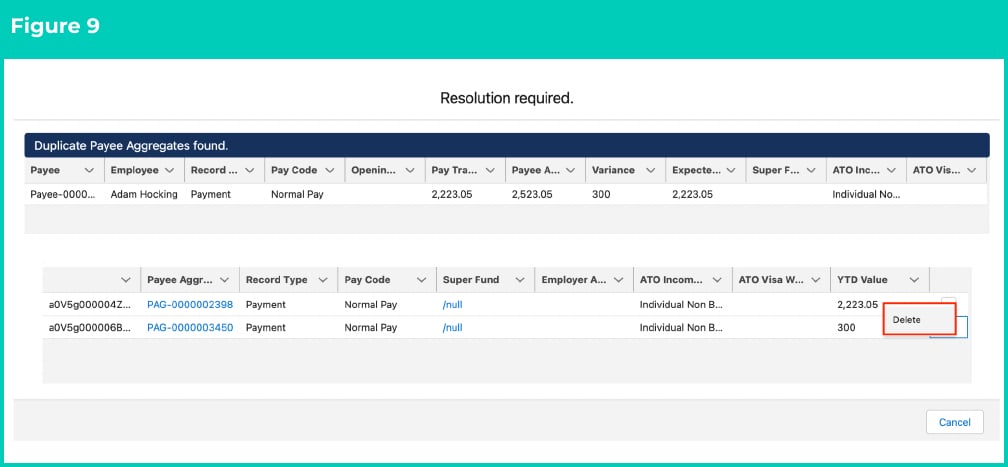Screen dimensions: 1008x467
Task: Open the Record Type column header dropdown
Action: (323, 280)
